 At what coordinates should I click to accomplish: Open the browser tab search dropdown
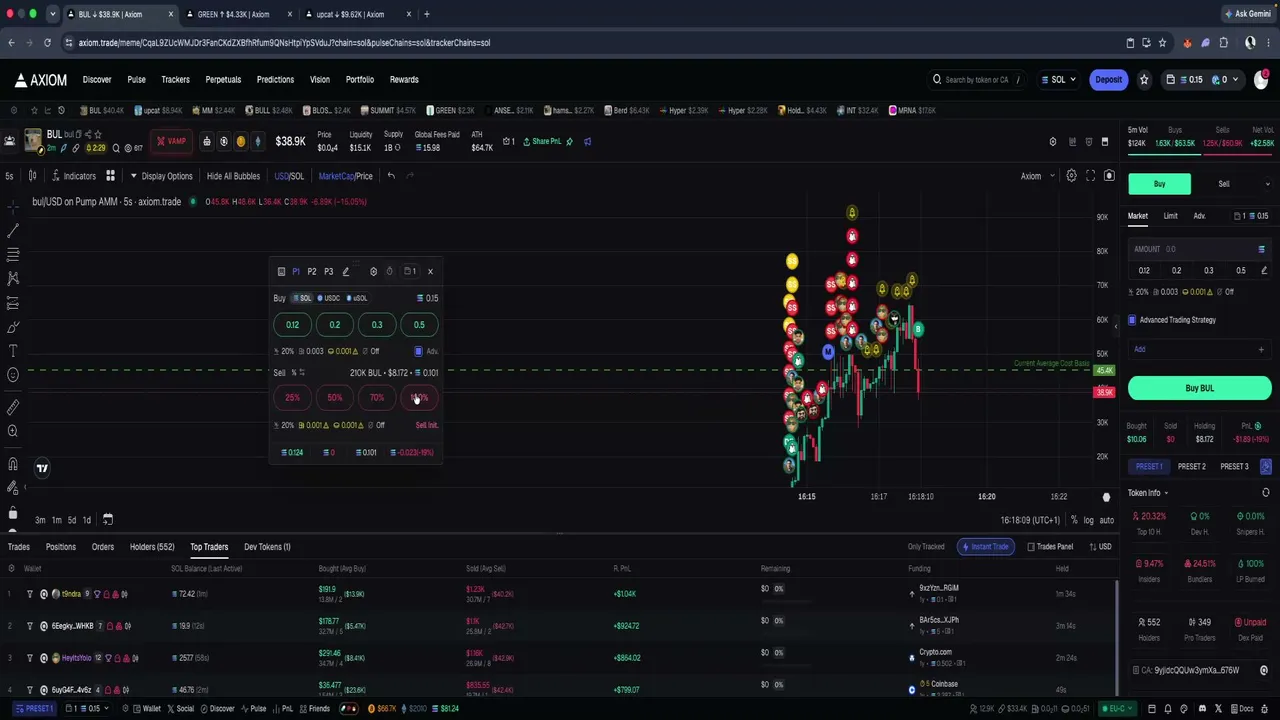tap(52, 14)
